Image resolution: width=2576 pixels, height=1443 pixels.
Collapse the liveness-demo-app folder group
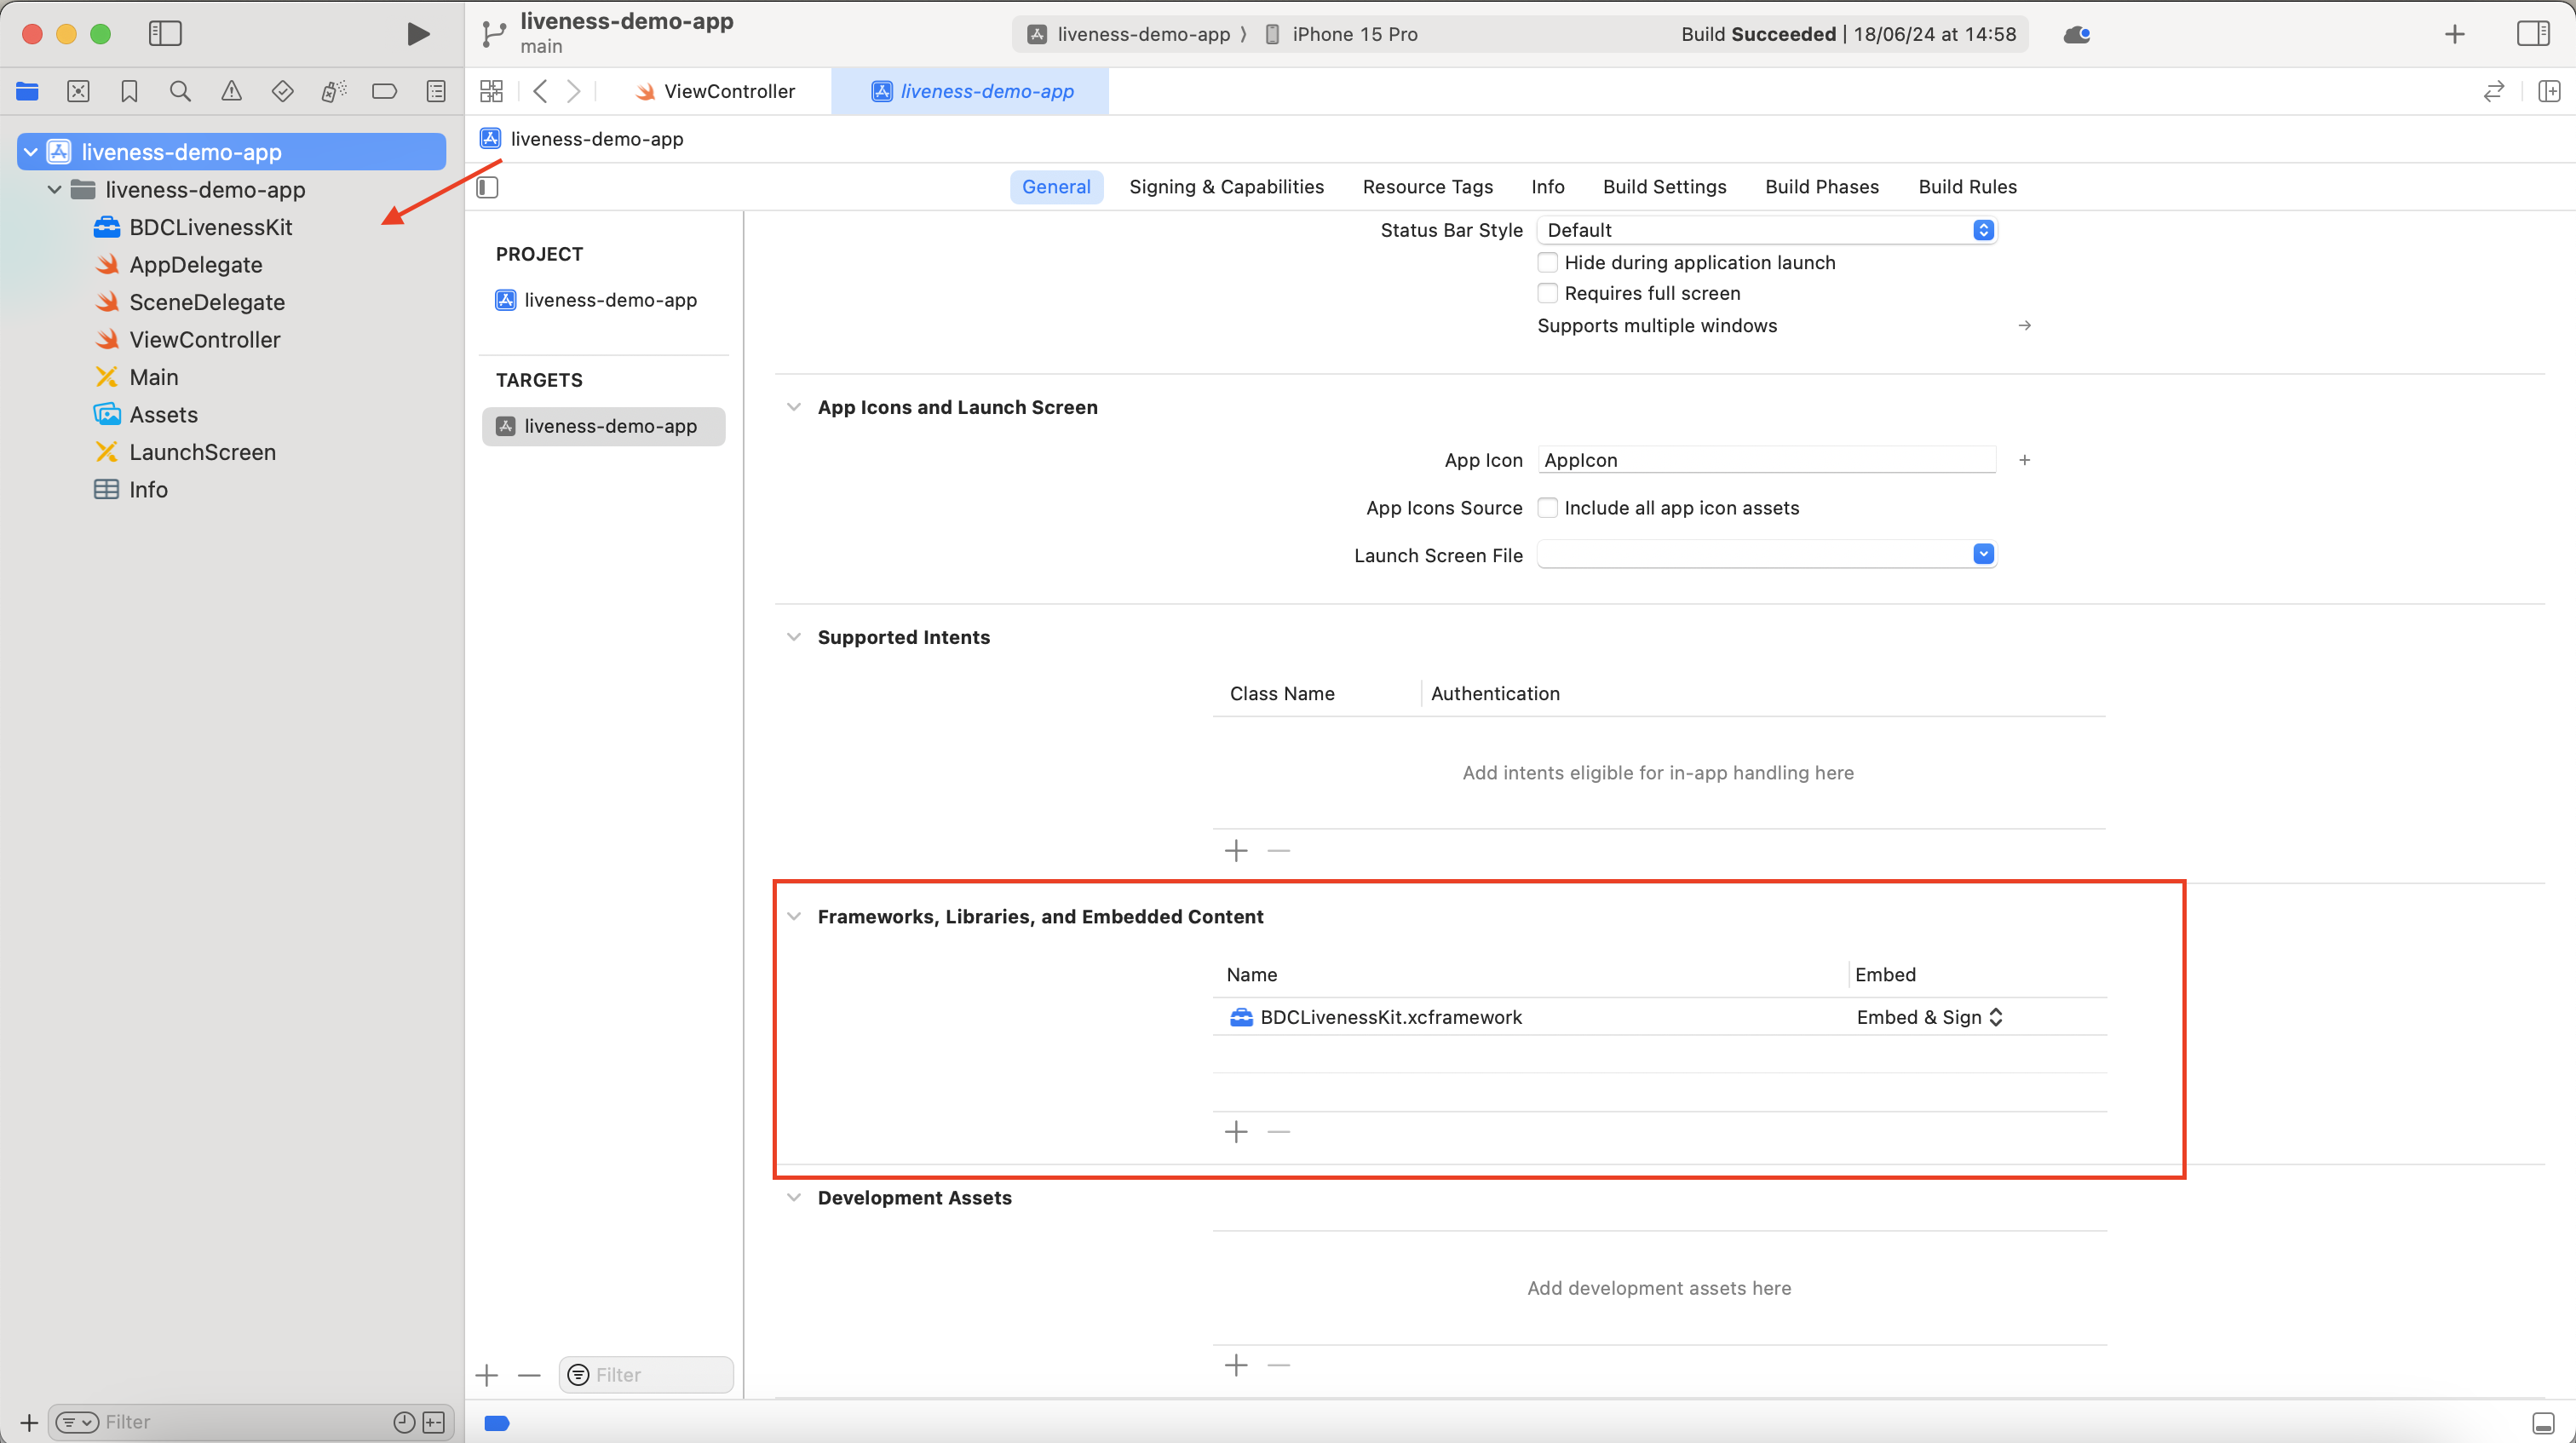[x=55, y=189]
